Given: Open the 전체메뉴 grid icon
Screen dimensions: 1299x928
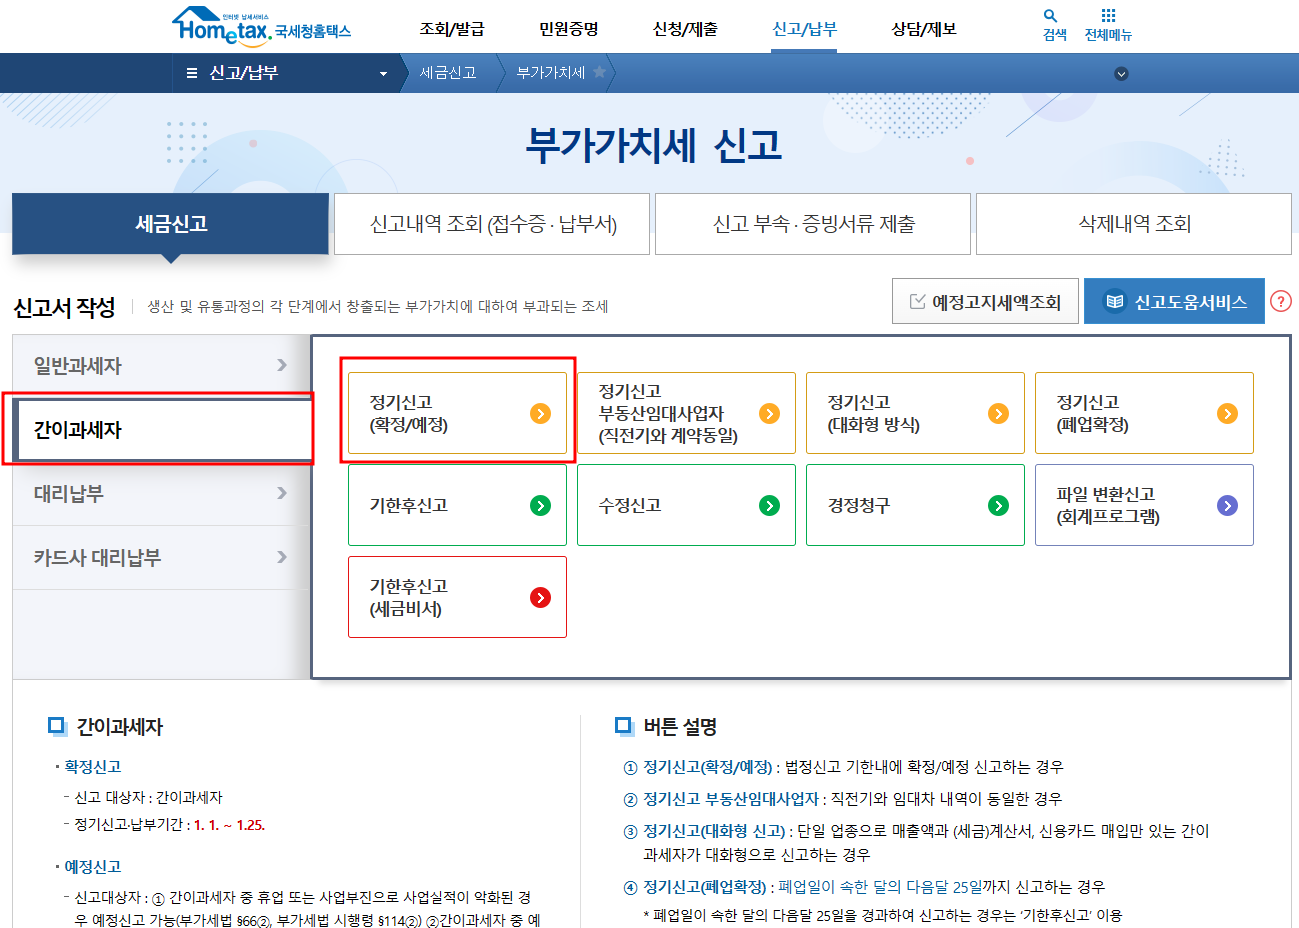Looking at the screenshot, I should [1107, 17].
